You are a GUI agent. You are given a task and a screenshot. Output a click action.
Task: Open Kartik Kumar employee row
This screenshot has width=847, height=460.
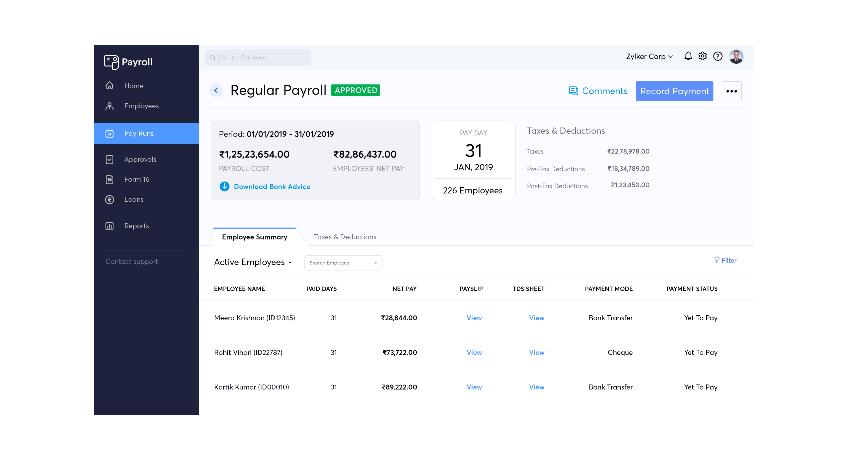pyautogui.click(x=476, y=387)
